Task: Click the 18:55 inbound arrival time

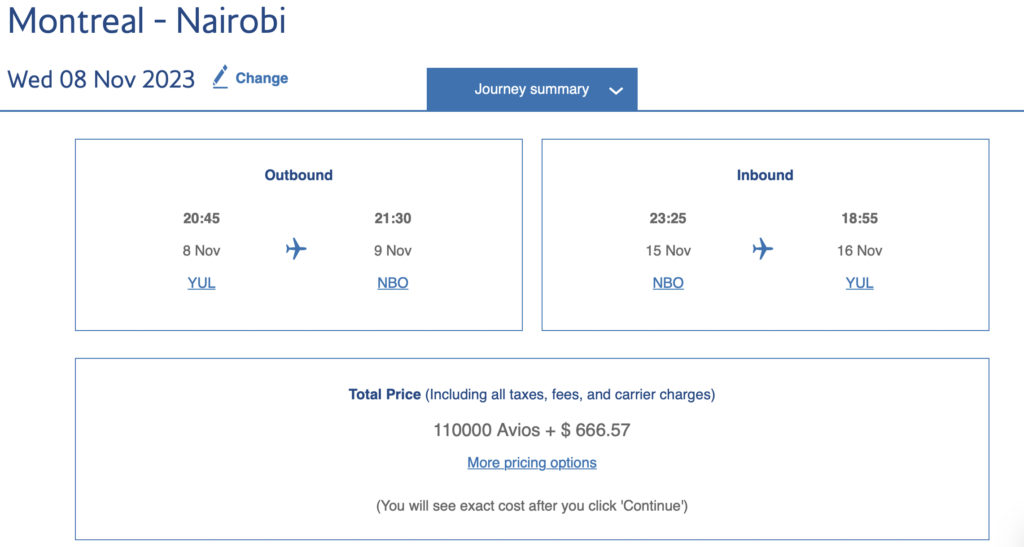Action: pyautogui.click(x=859, y=218)
